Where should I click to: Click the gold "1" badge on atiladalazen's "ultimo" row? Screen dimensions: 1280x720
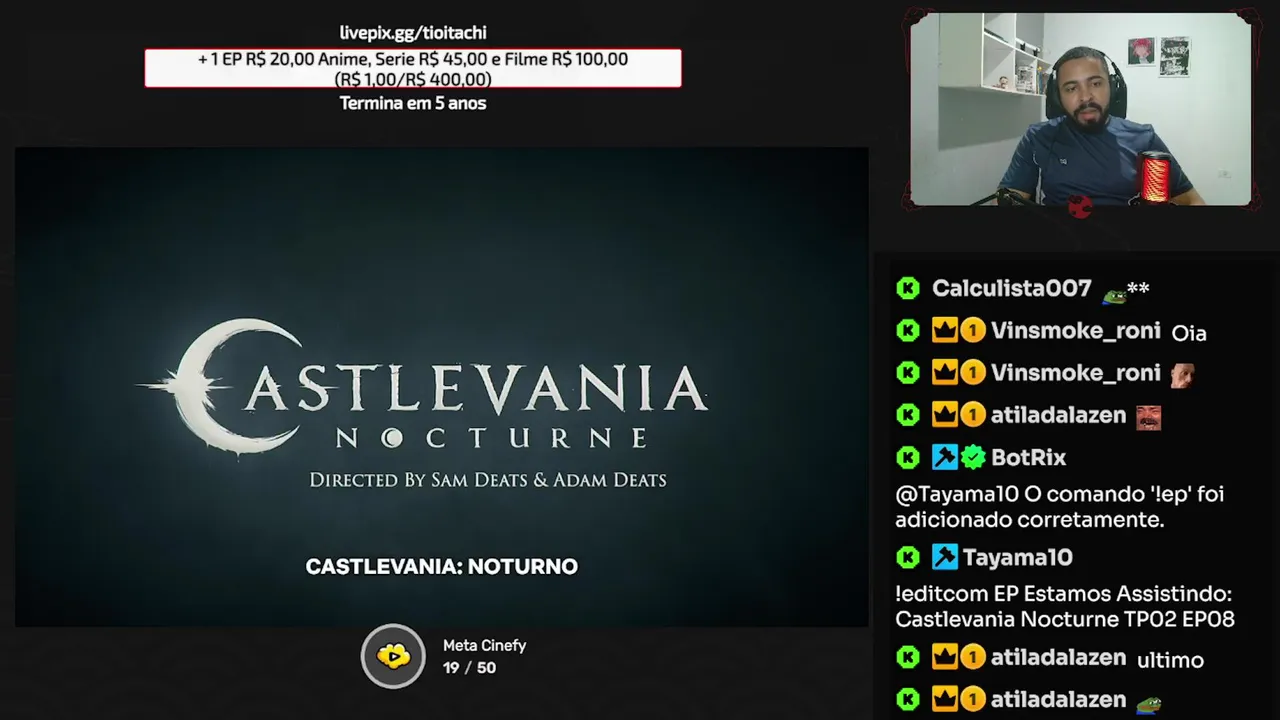pos(973,657)
